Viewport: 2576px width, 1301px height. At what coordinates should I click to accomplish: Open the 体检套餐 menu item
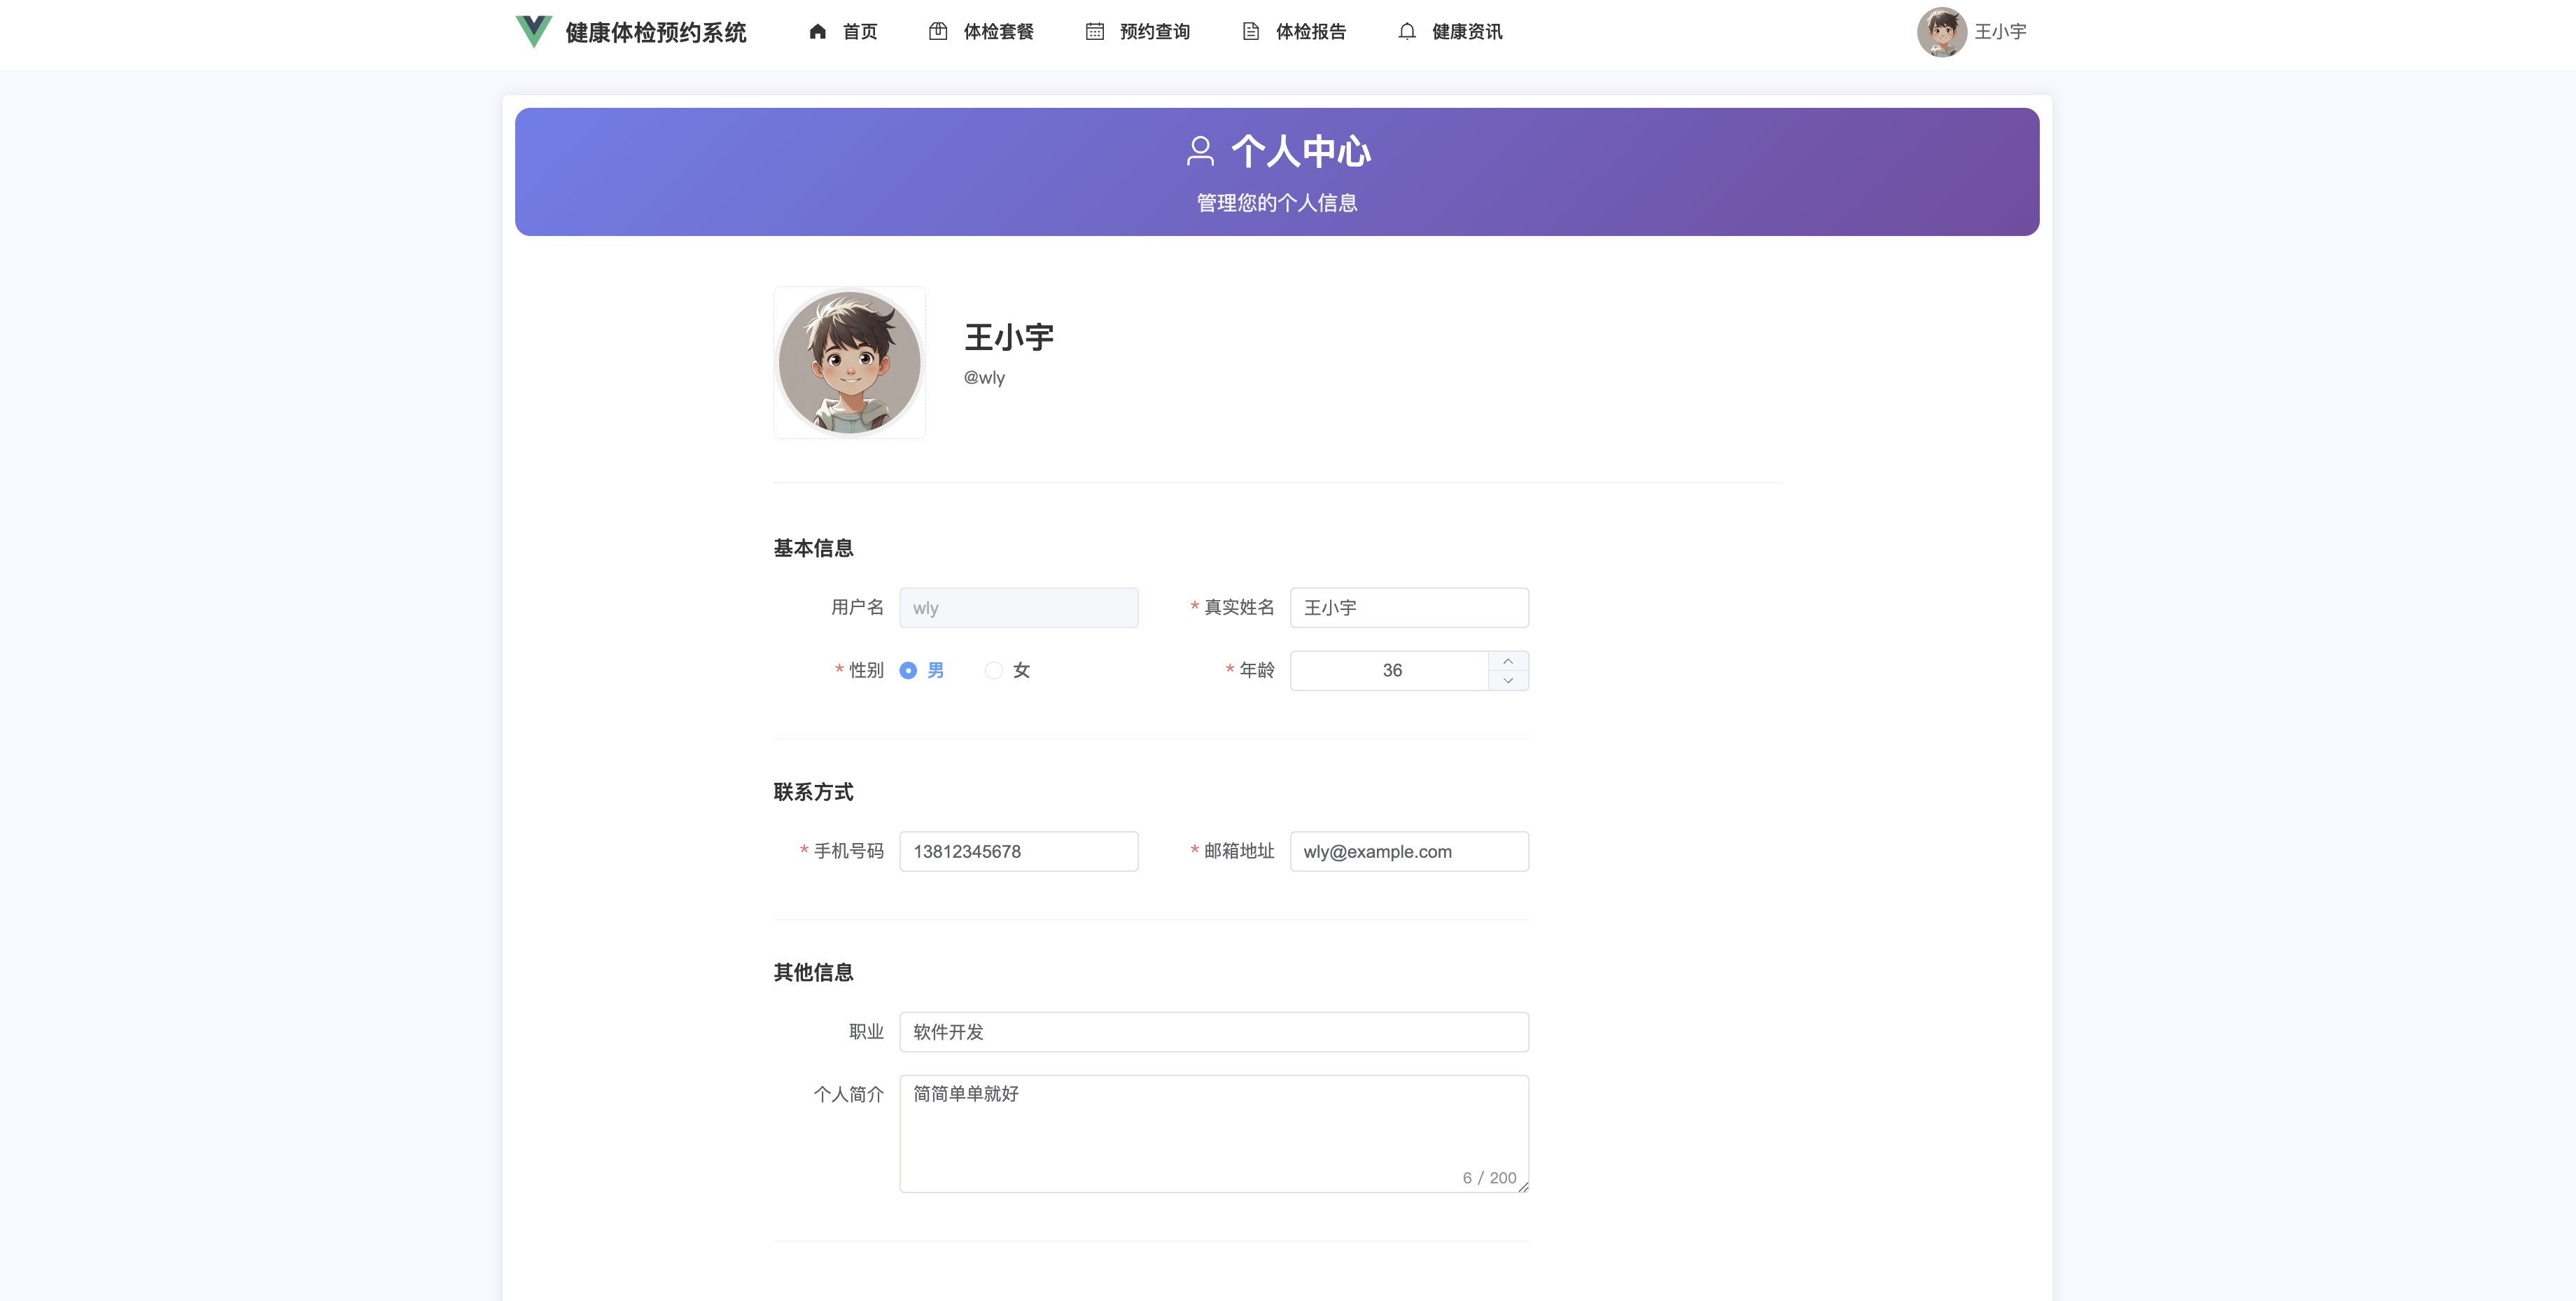[x=998, y=32]
